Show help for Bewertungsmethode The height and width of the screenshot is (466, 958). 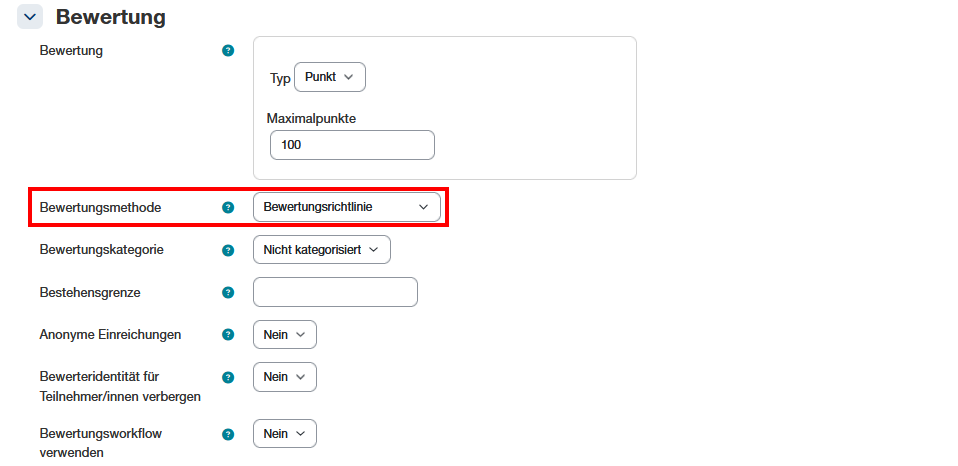pyautogui.click(x=228, y=207)
